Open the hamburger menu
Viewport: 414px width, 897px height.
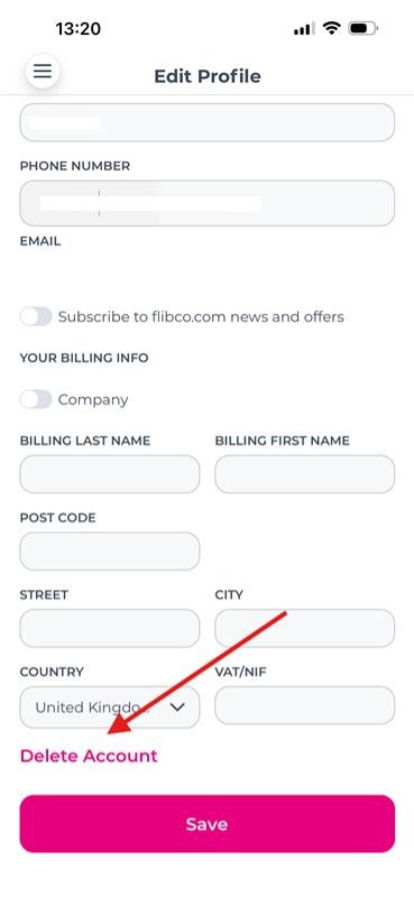(x=42, y=71)
